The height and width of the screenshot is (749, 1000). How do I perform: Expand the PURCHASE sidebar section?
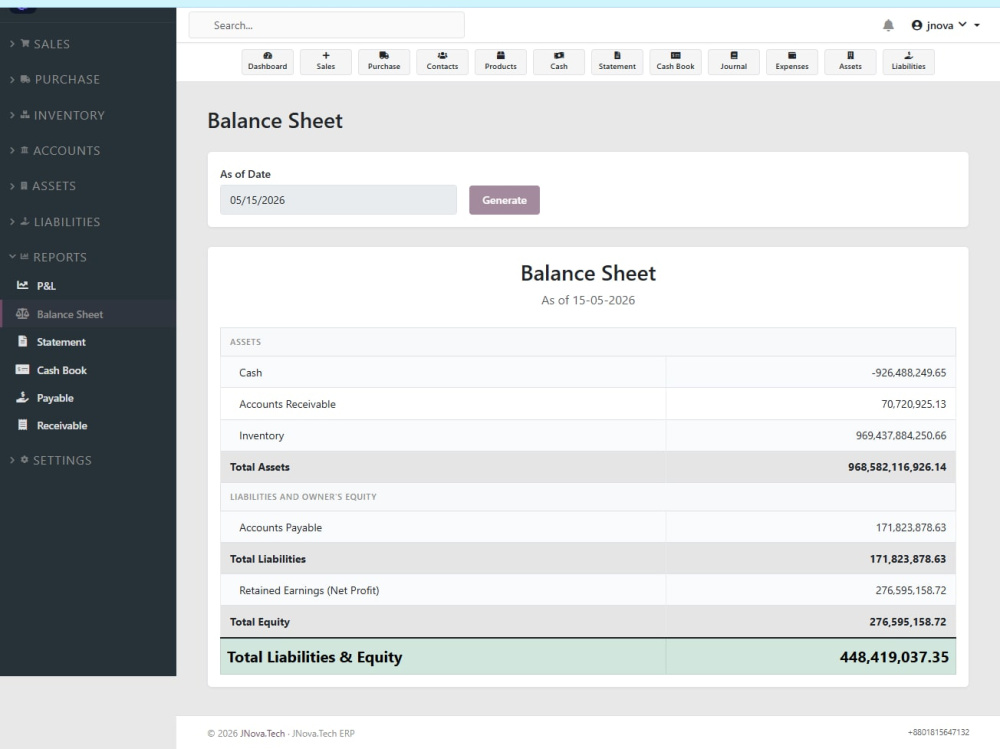tap(55, 80)
